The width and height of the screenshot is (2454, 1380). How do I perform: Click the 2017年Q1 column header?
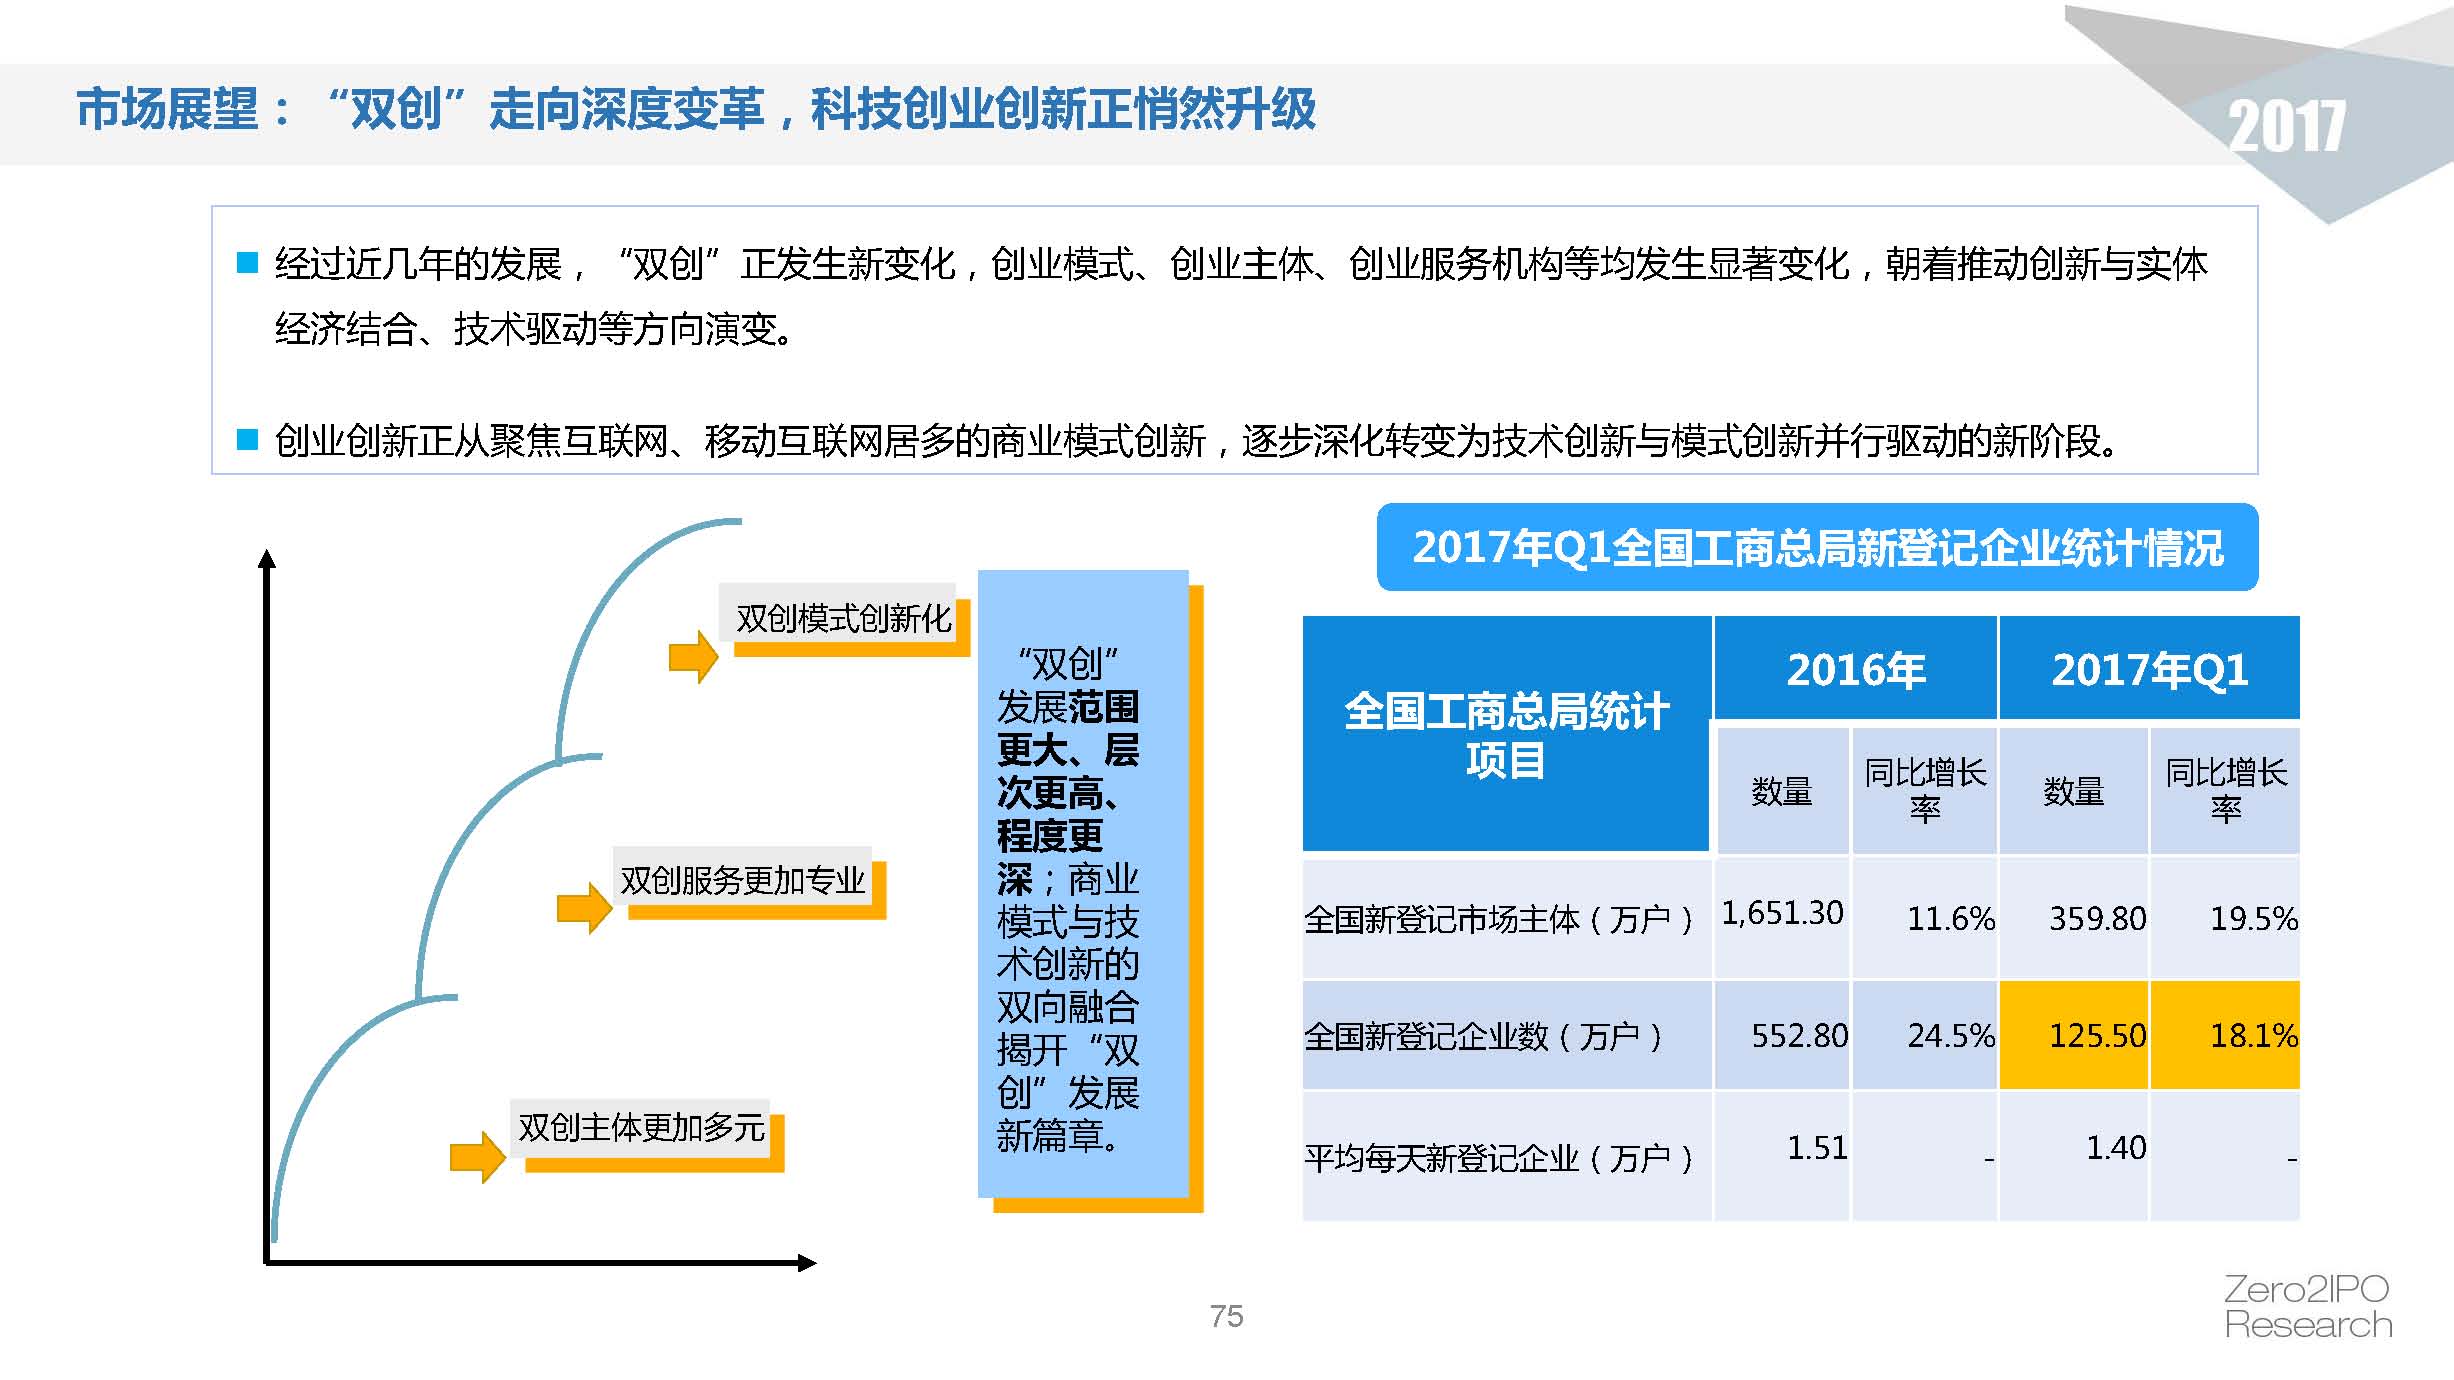pos(2149,669)
